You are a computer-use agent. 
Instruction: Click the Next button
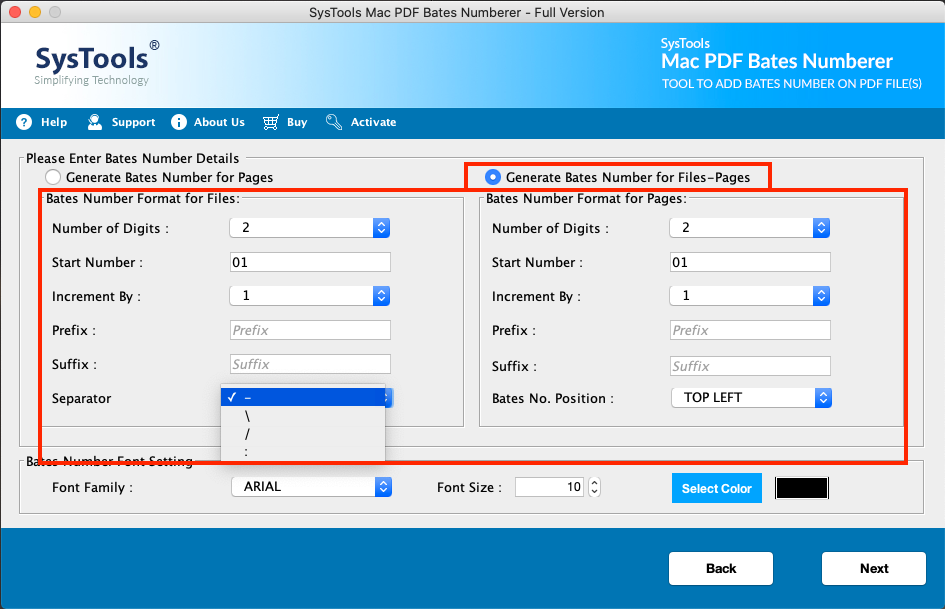tap(874, 569)
